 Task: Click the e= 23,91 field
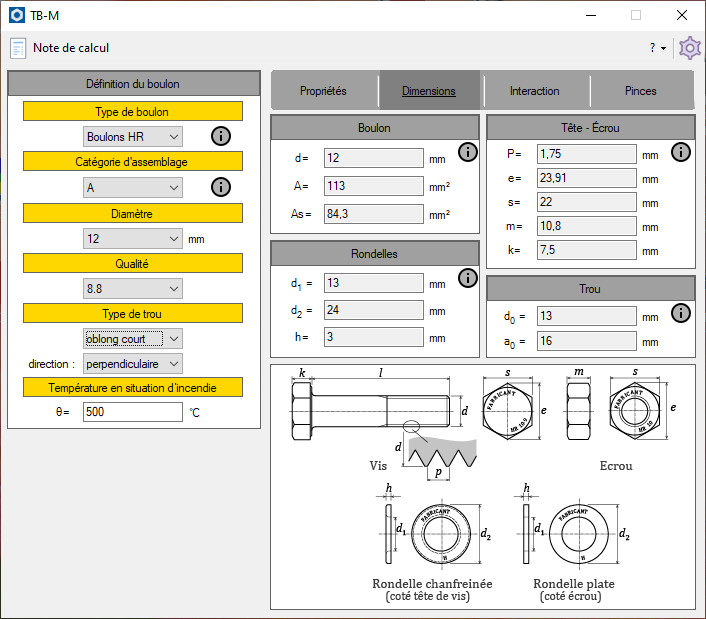coord(586,178)
